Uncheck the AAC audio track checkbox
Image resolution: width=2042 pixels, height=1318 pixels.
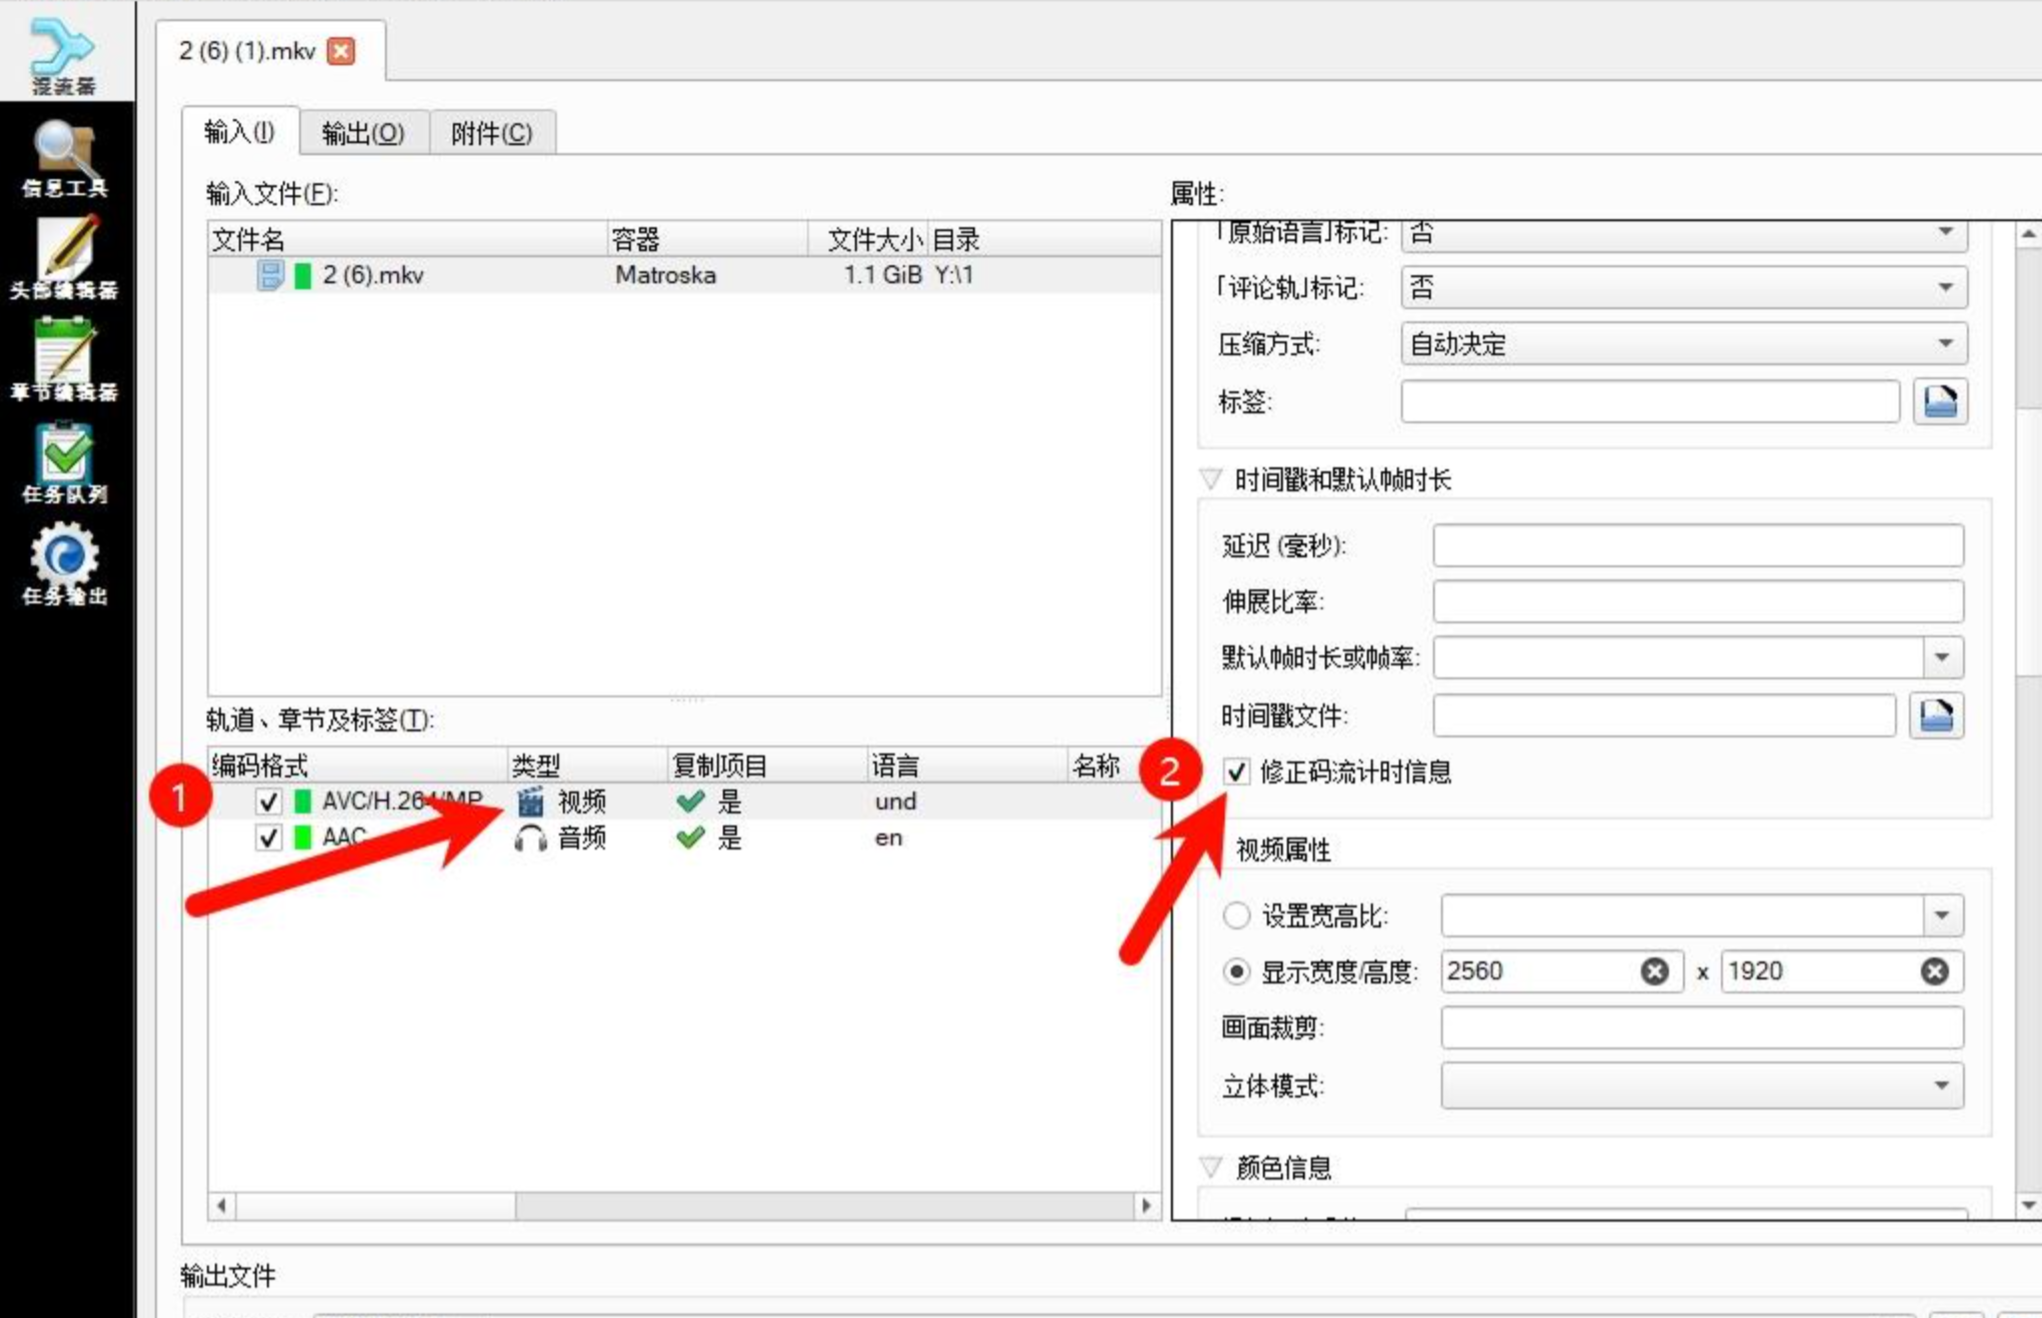click(x=268, y=838)
